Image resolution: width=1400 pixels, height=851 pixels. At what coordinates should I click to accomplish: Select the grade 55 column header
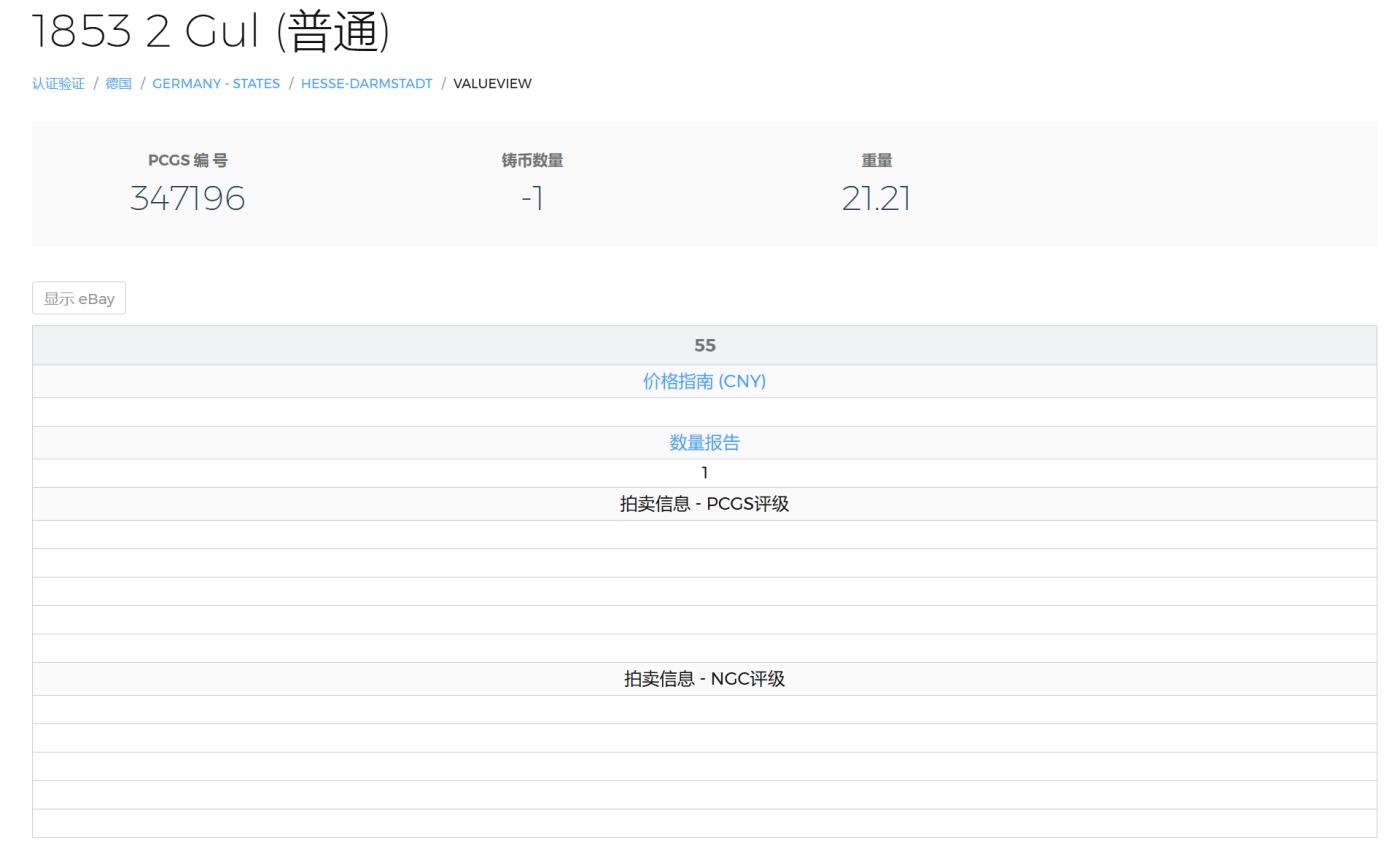click(704, 345)
